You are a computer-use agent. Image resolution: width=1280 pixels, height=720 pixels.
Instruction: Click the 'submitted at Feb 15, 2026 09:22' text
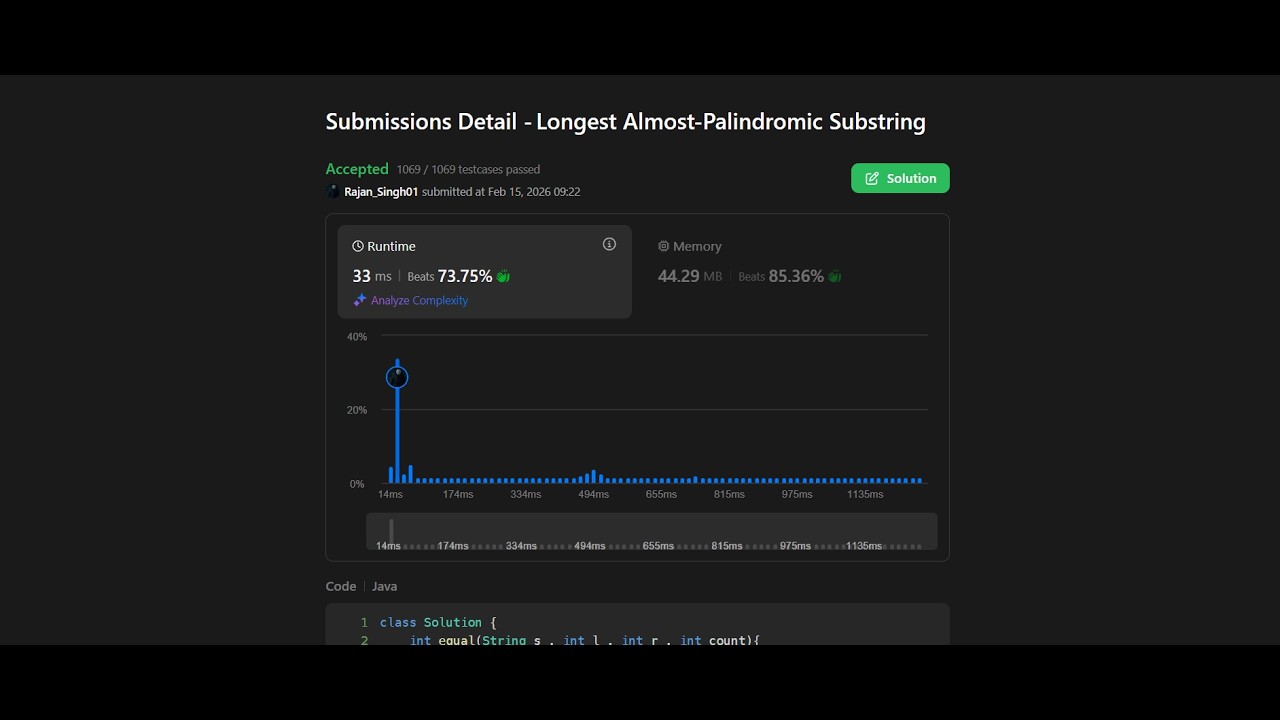(501, 192)
